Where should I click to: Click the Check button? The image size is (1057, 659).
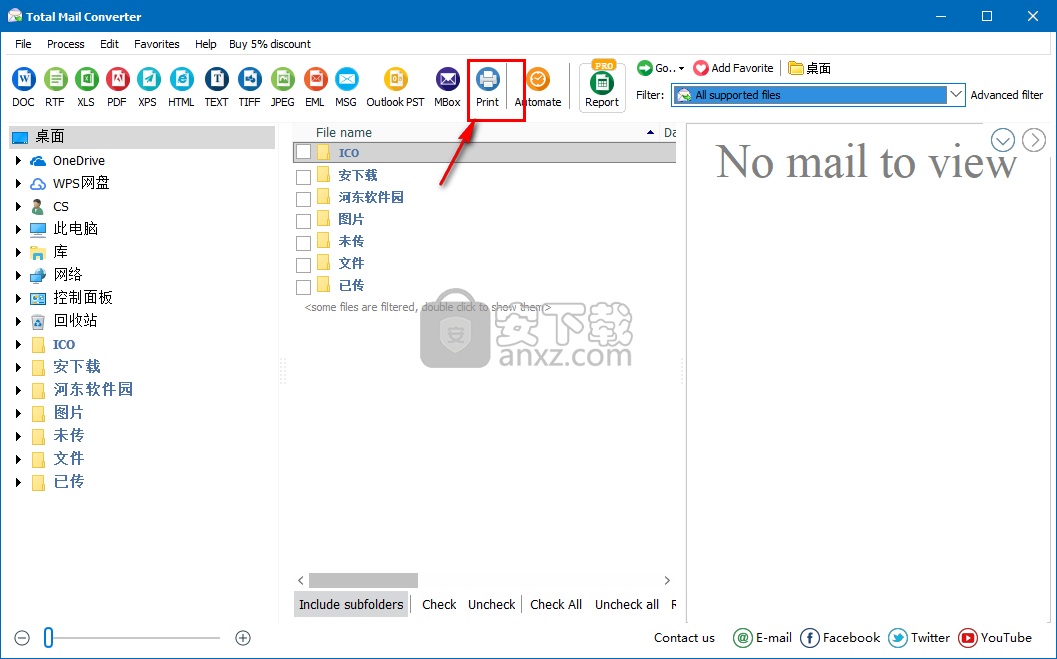[440, 604]
